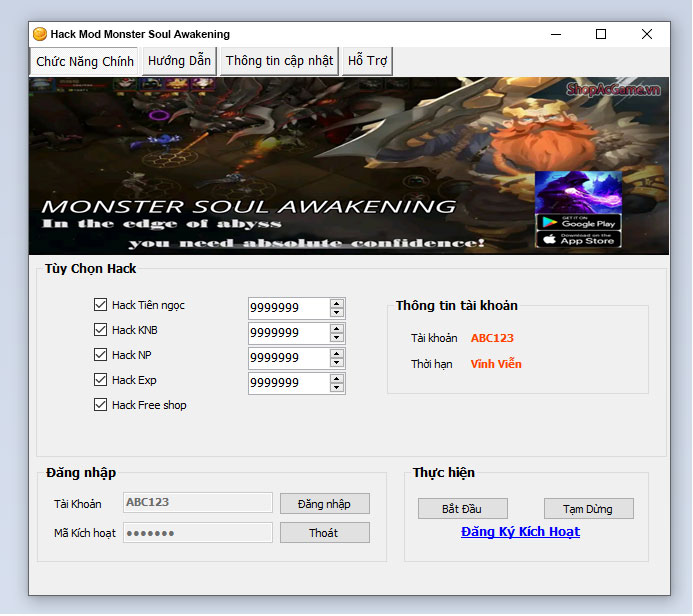Screen dimensions: 693x616
Task: Toggle Hack Exp checkbox
Action: [x=100, y=380]
